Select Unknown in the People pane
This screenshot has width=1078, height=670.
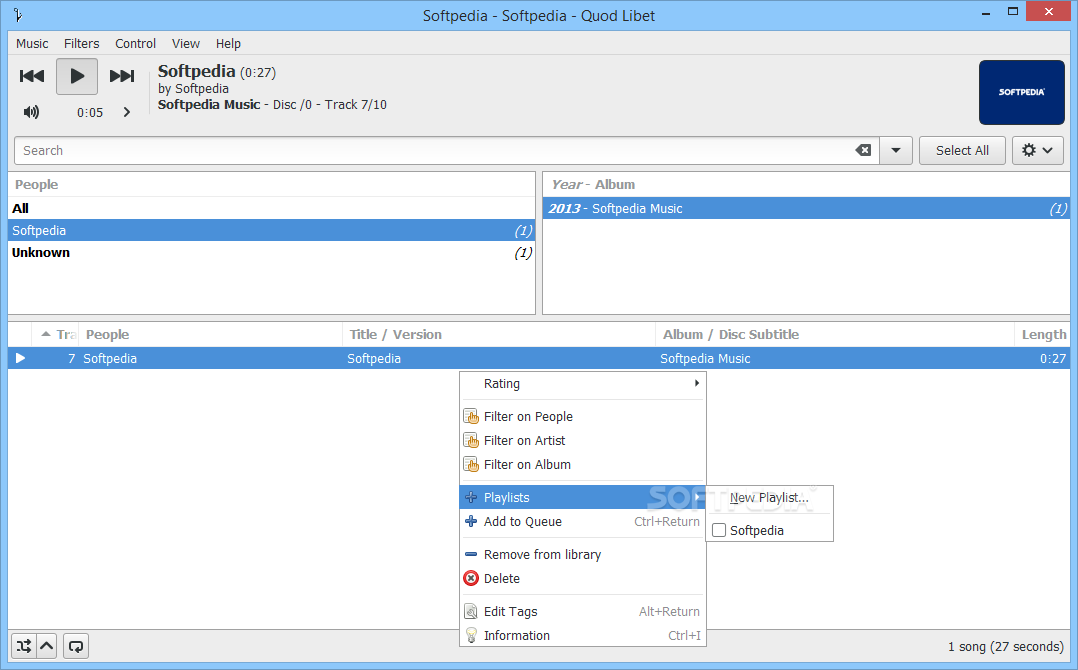tap(272, 252)
